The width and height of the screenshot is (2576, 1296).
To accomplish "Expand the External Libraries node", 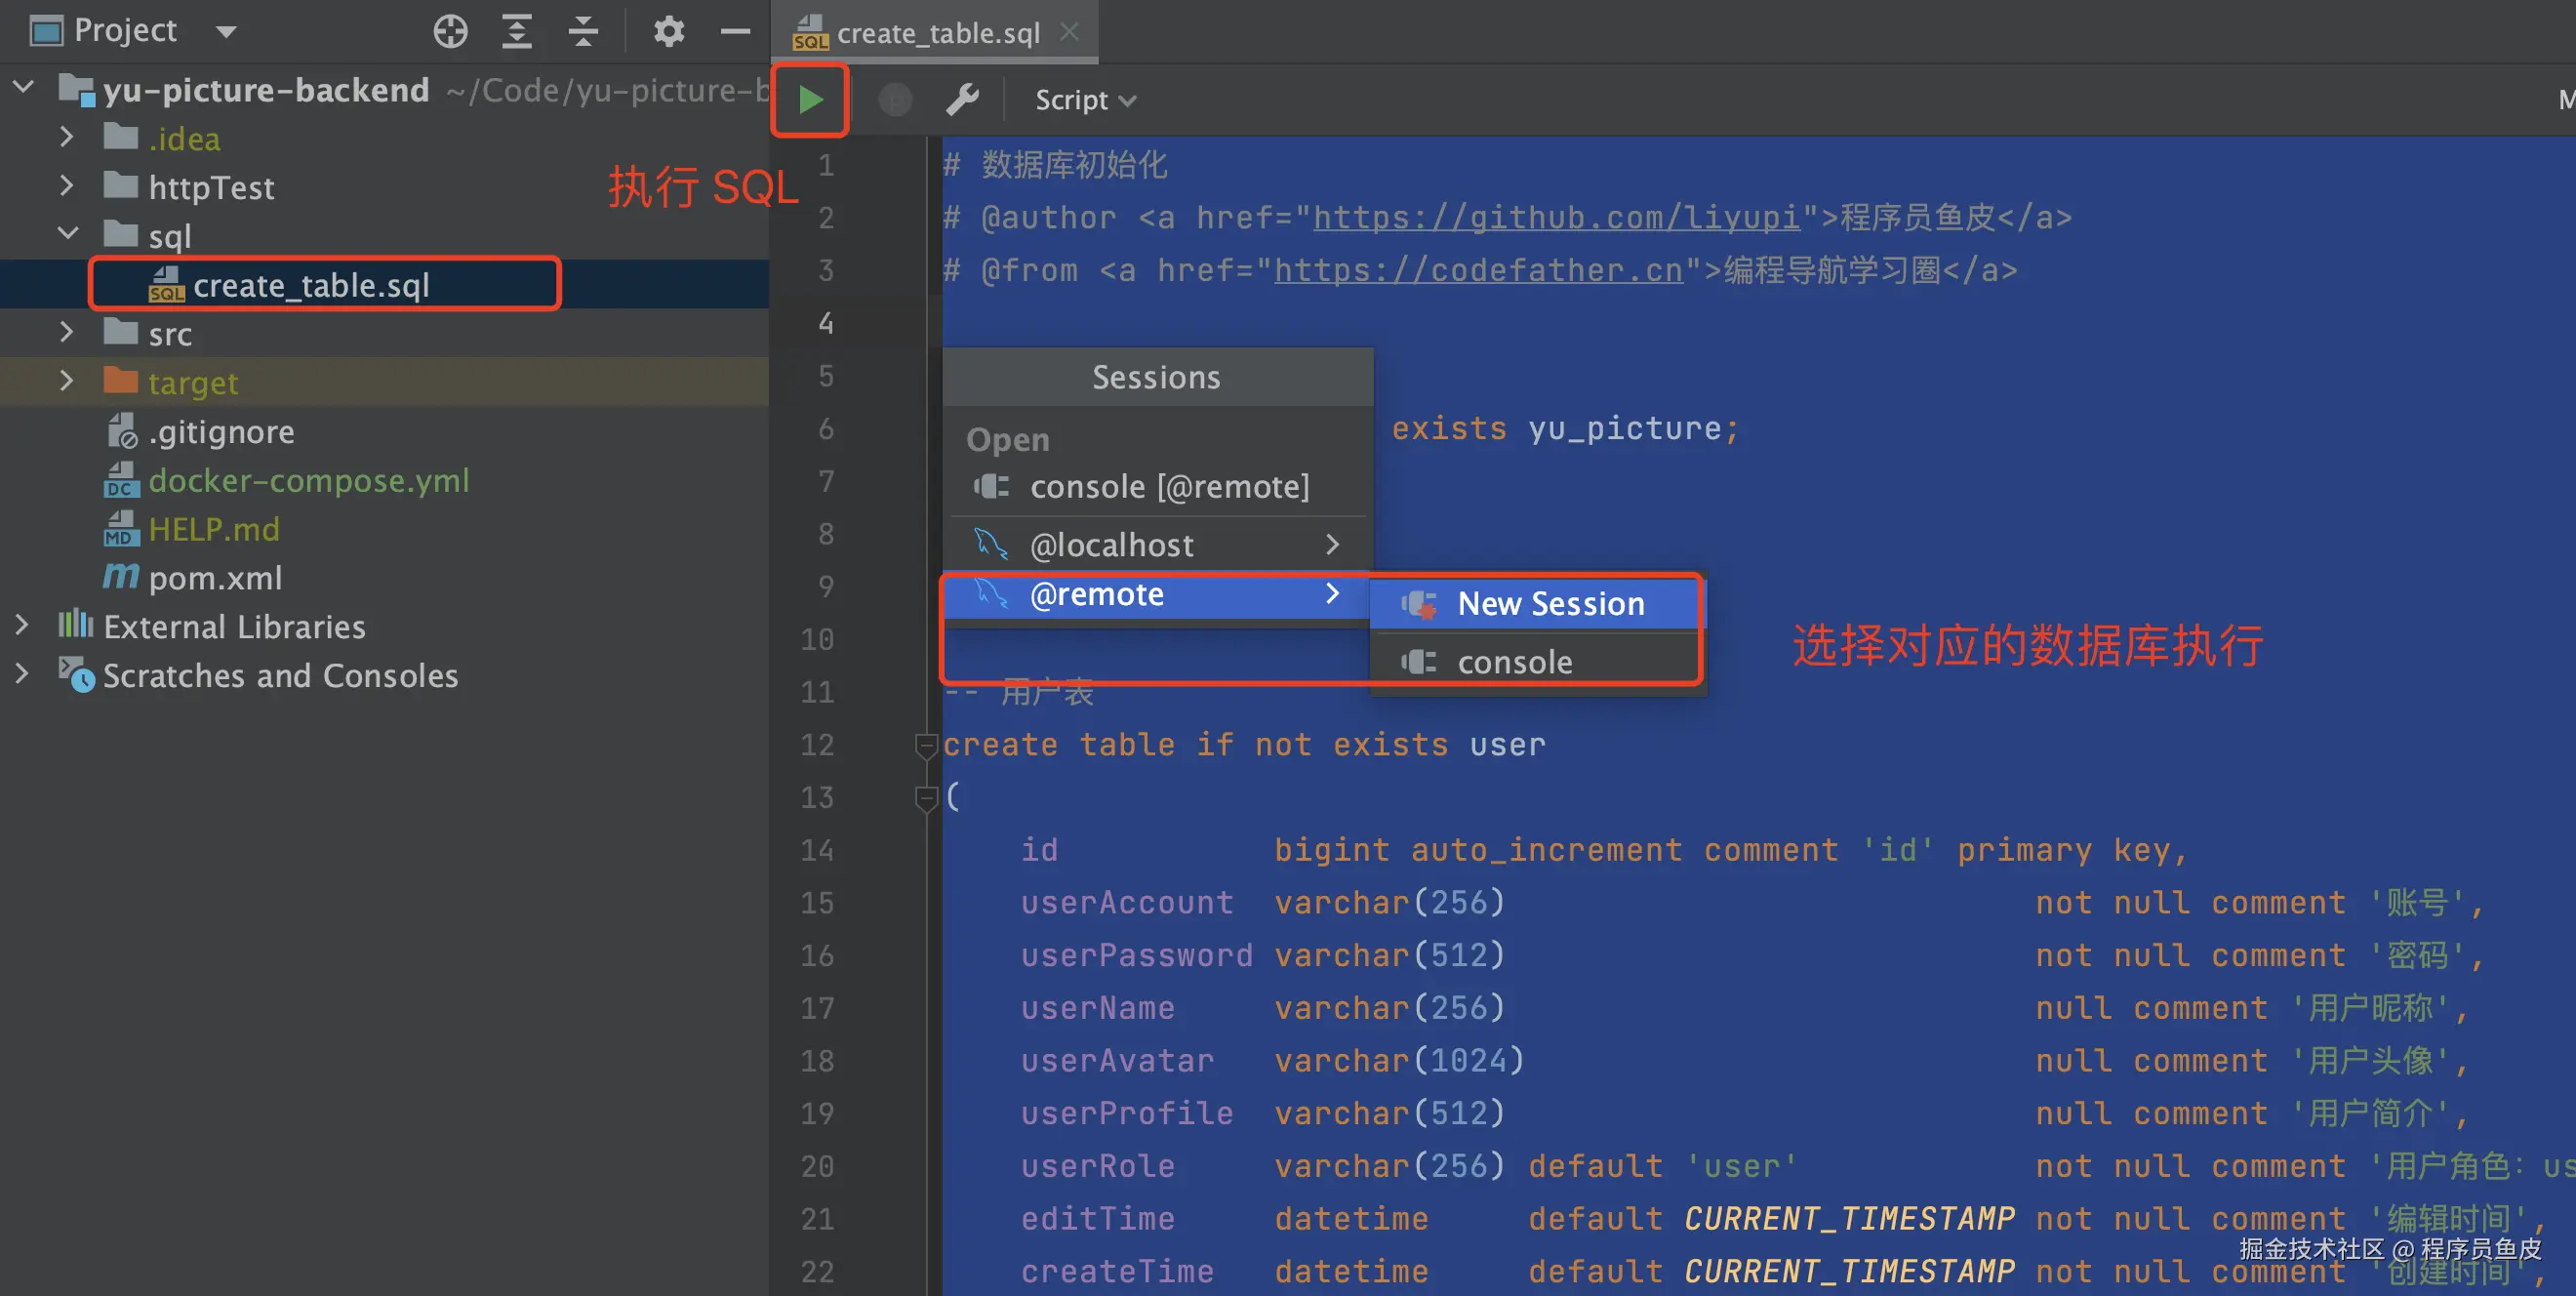I will 22,626.
